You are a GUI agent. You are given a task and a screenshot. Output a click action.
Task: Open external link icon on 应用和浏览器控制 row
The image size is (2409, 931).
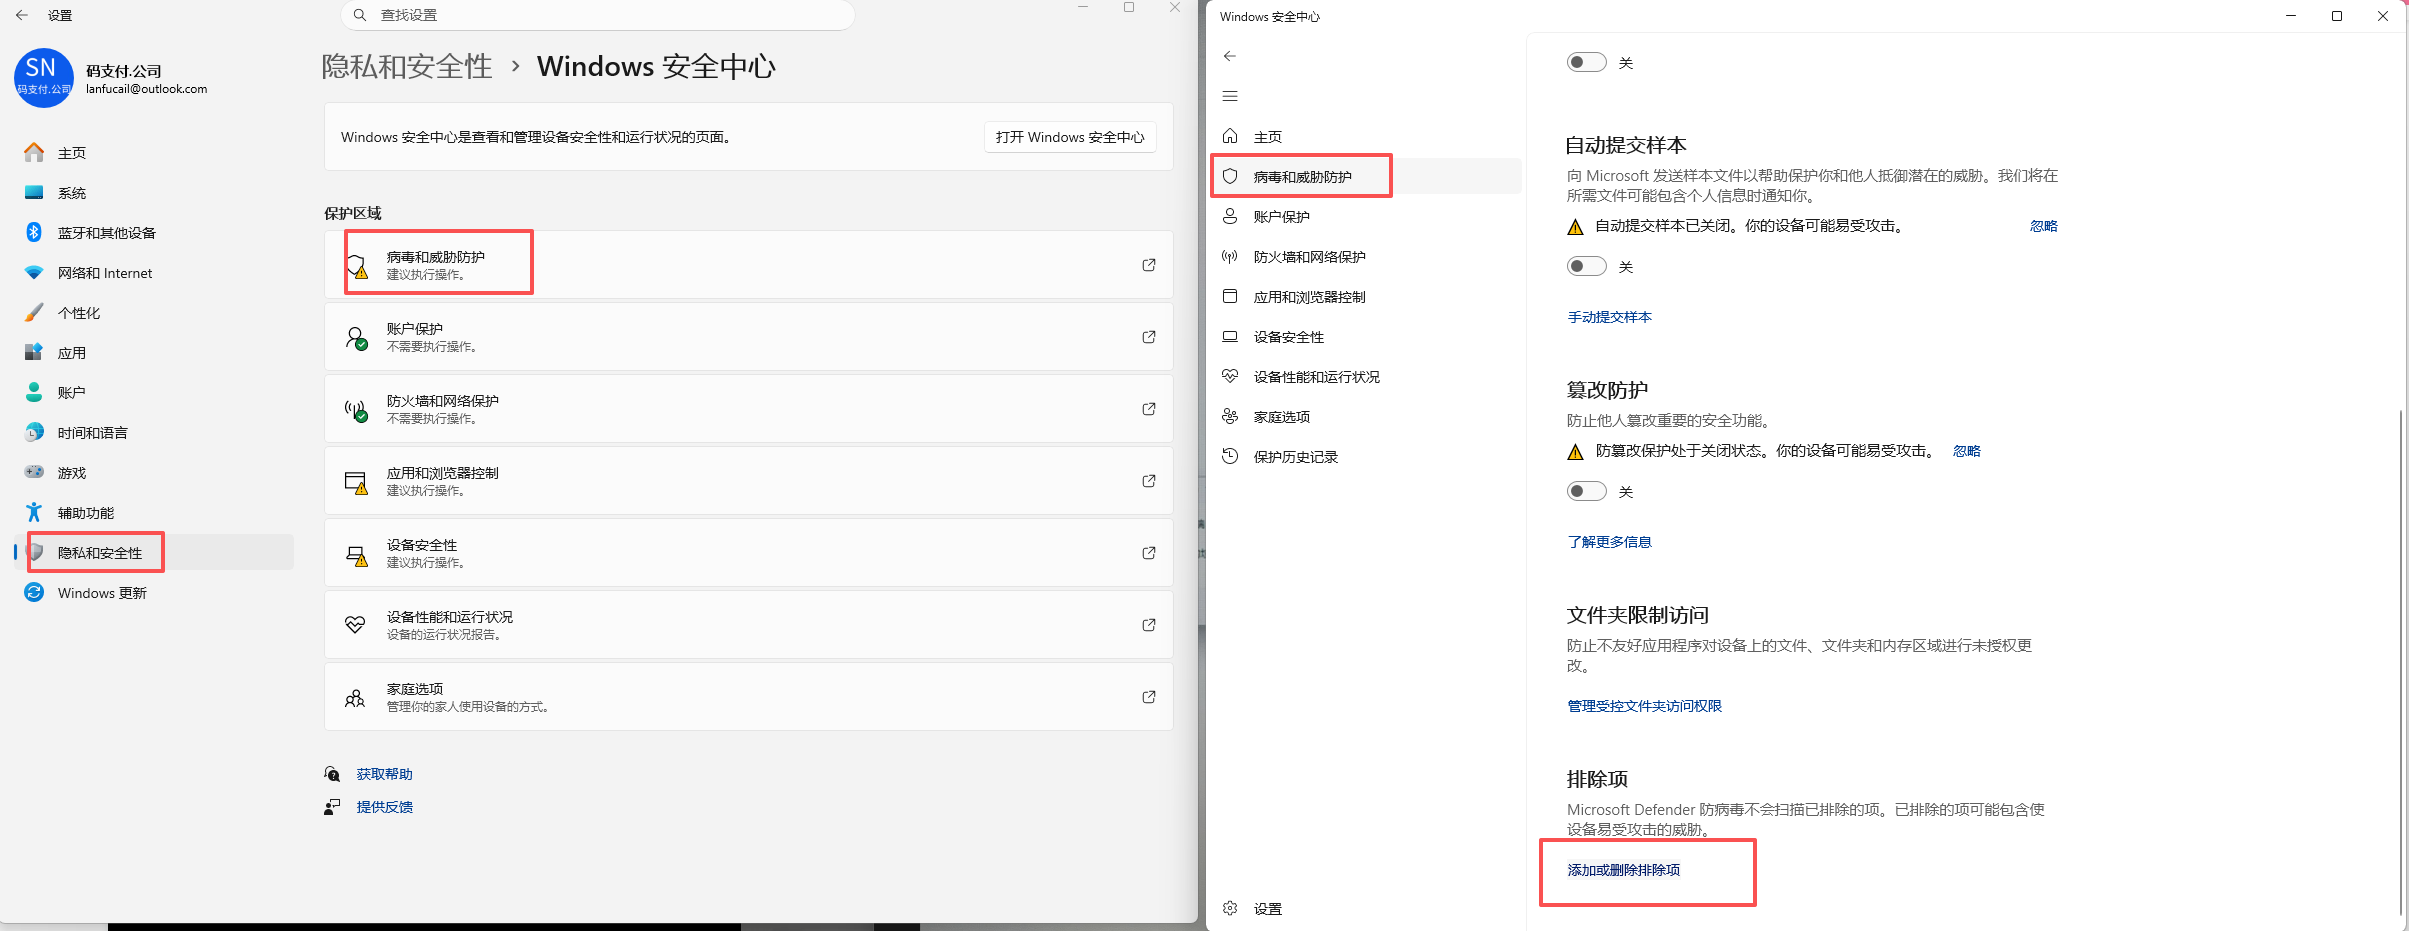[x=1149, y=481]
